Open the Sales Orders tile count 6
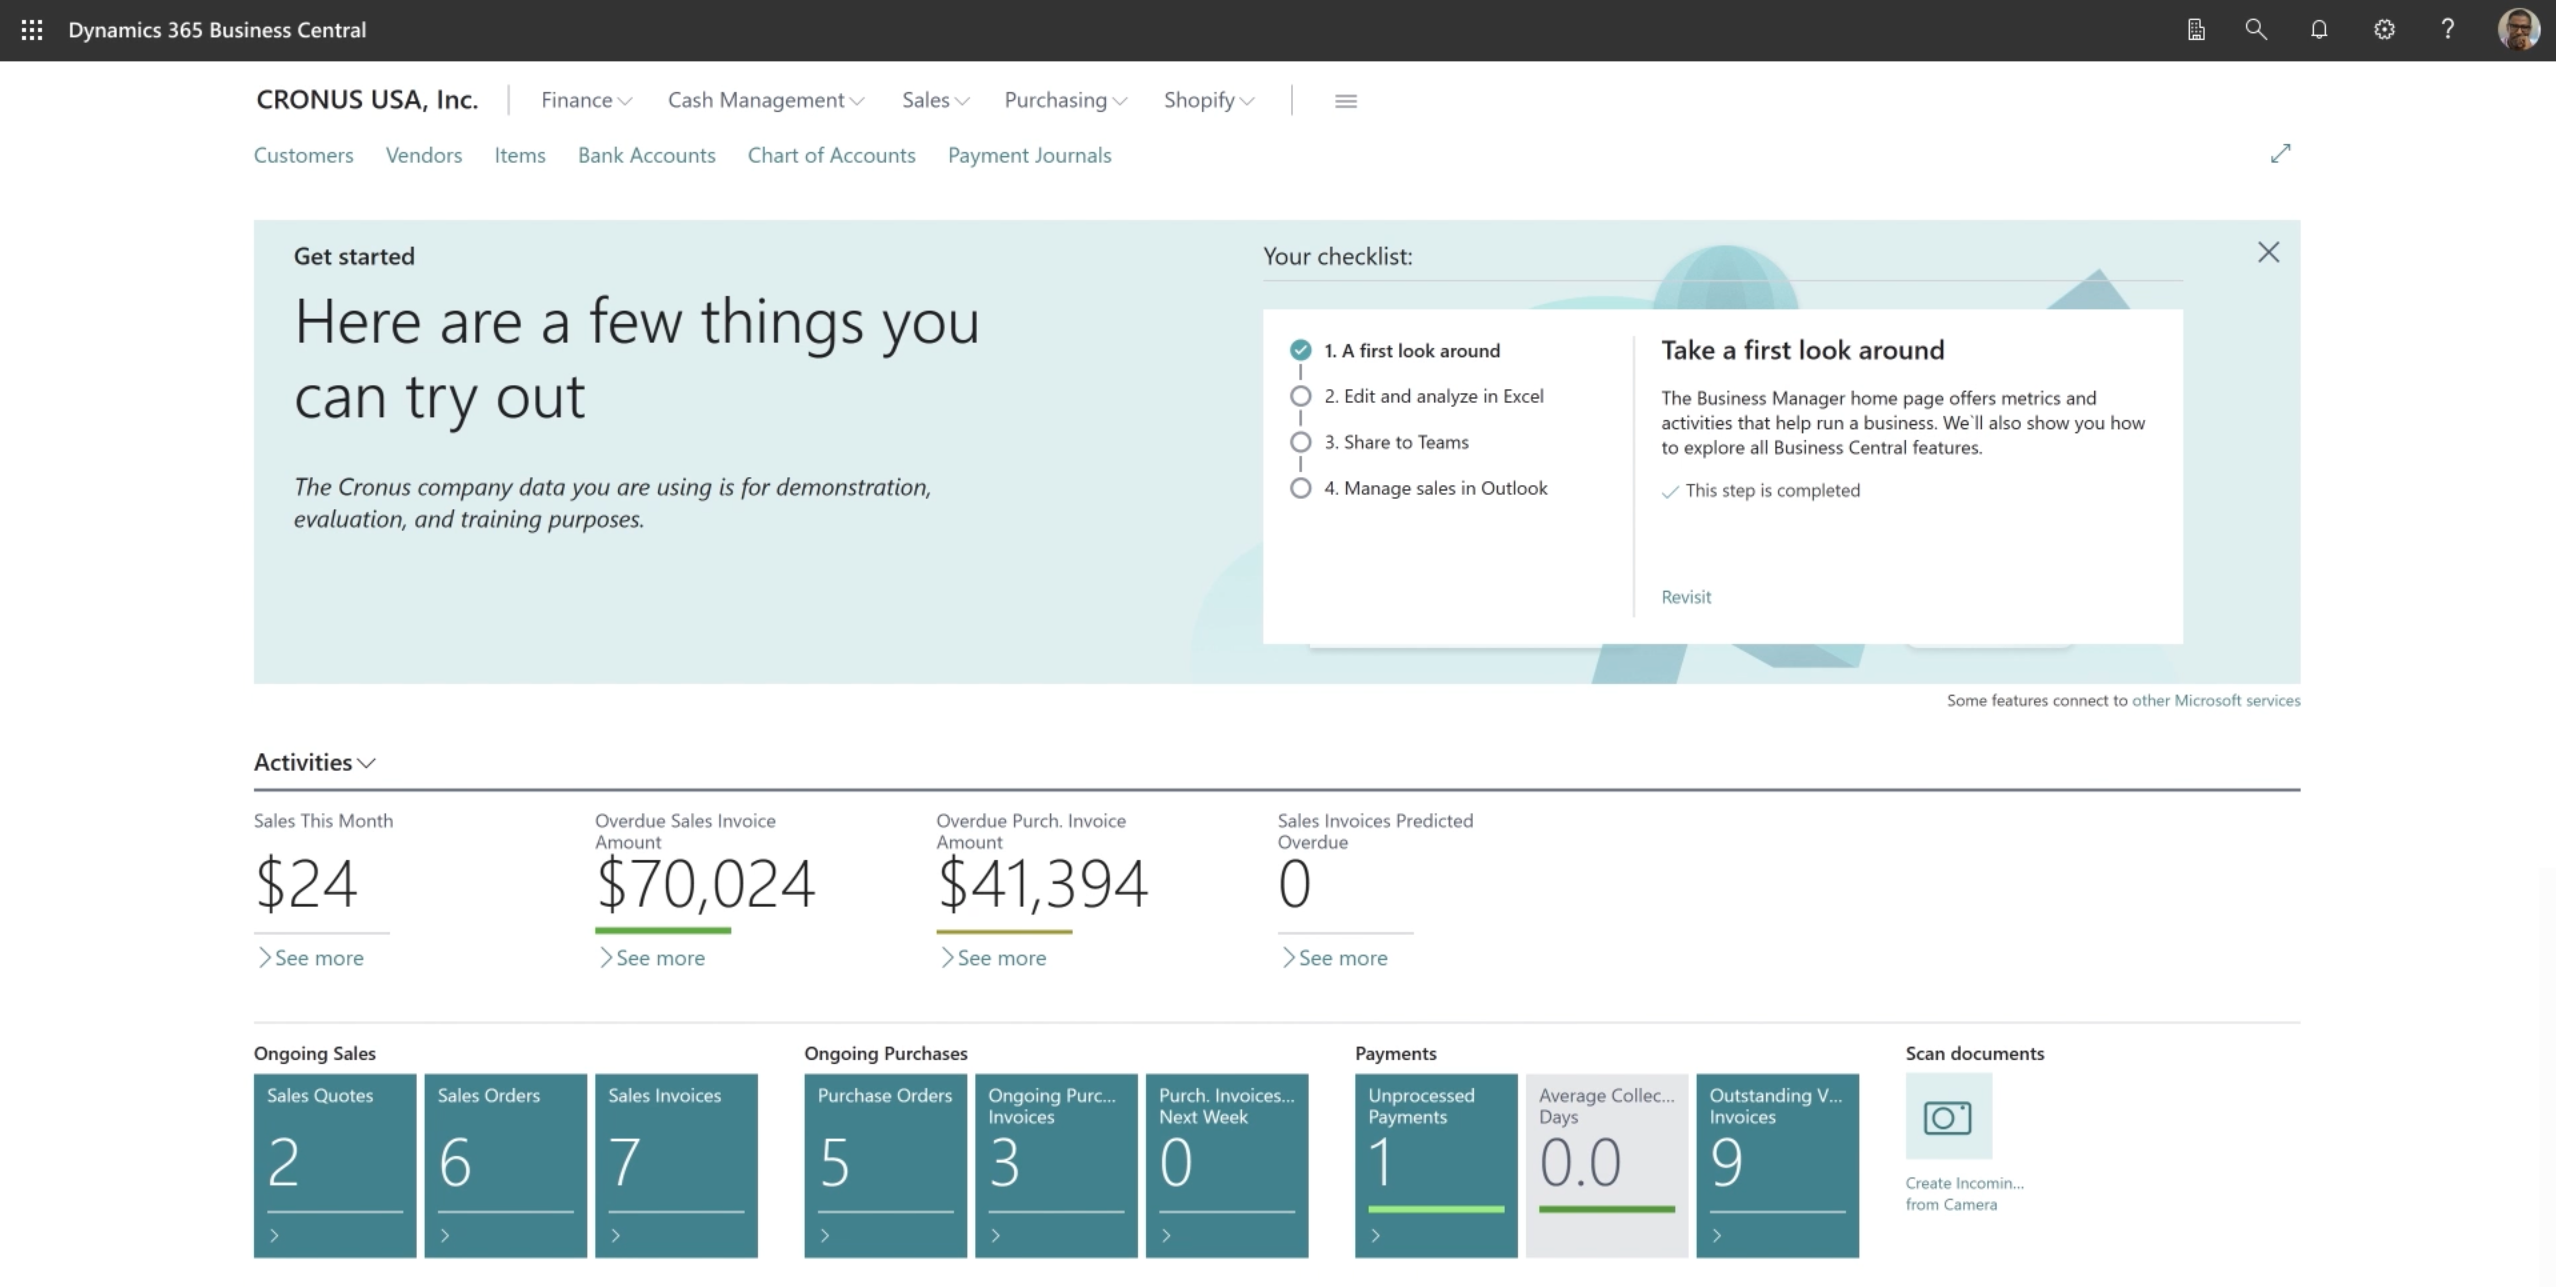The height and width of the screenshot is (1287, 2556). point(455,1162)
